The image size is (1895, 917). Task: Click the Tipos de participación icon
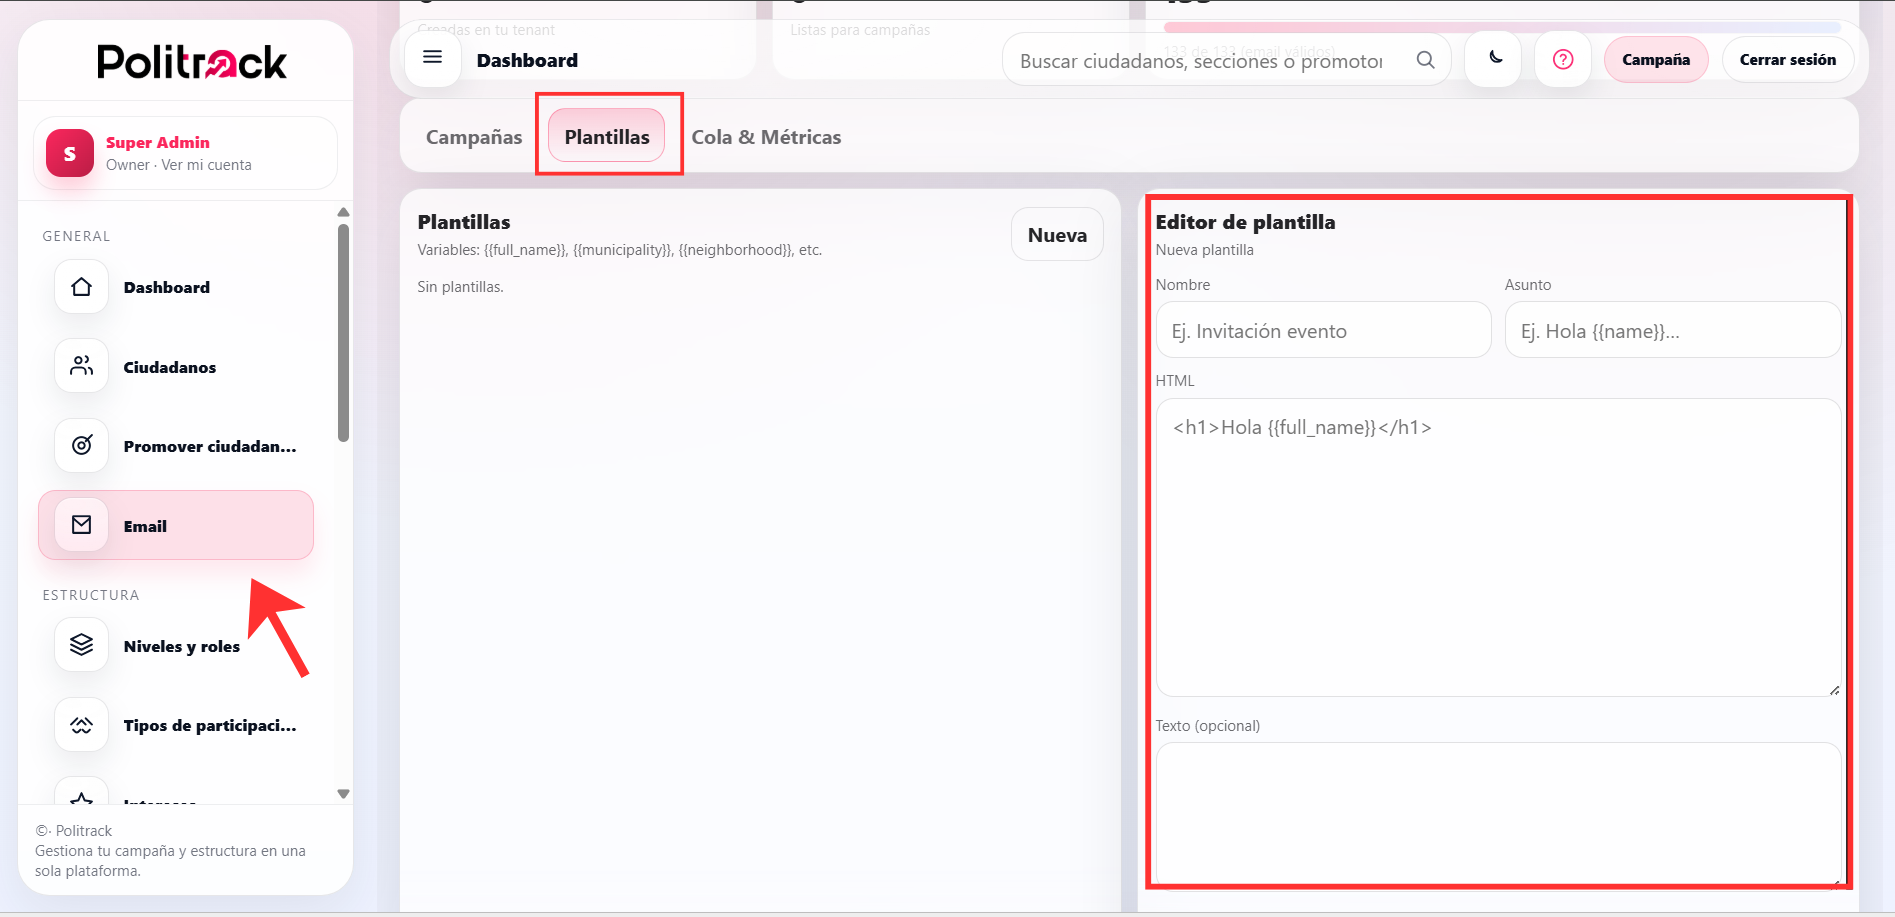[80, 724]
